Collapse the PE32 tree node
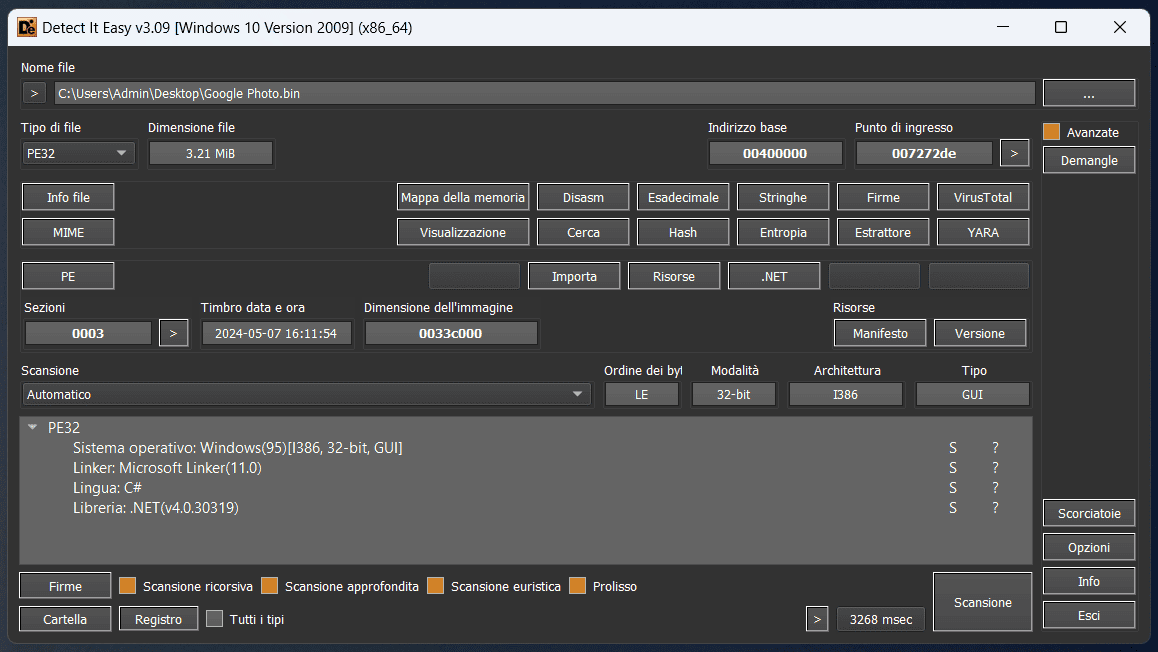Image resolution: width=1158 pixels, height=652 pixels. [33, 427]
